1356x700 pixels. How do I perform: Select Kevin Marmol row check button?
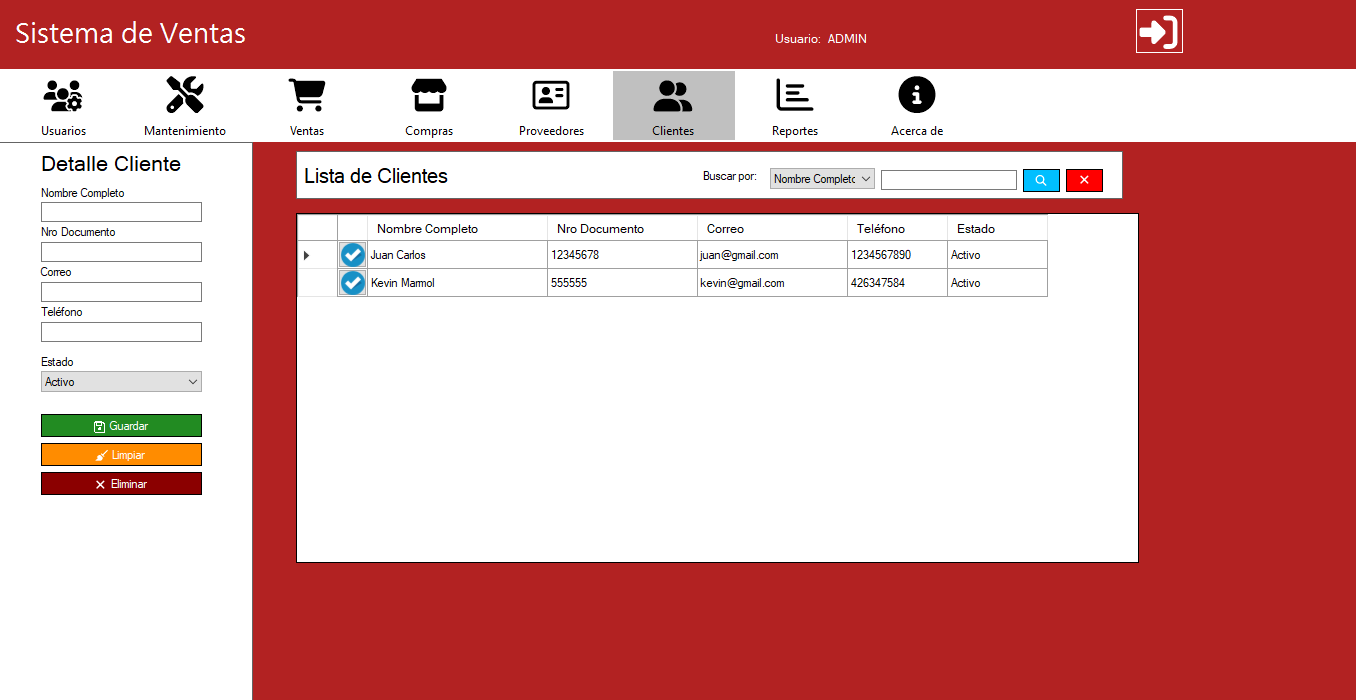click(x=352, y=283)
